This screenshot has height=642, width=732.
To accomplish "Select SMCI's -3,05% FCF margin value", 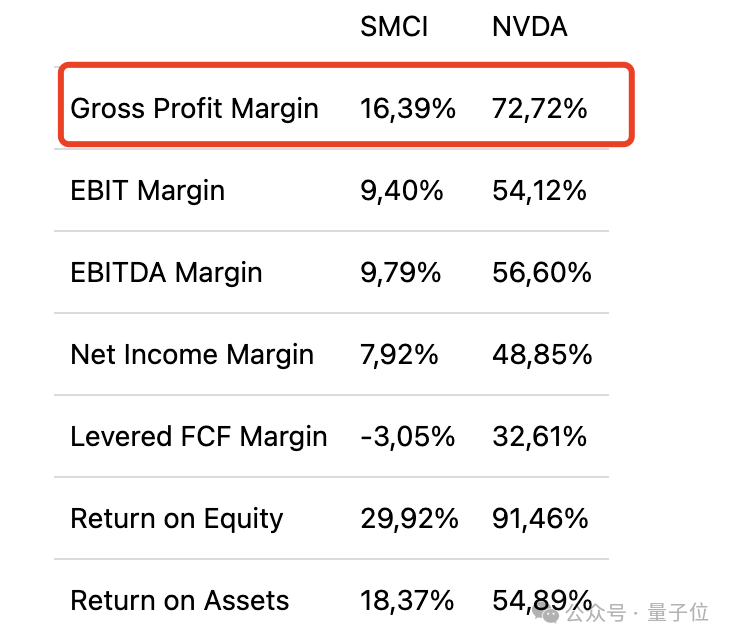I will click(408, 437).
